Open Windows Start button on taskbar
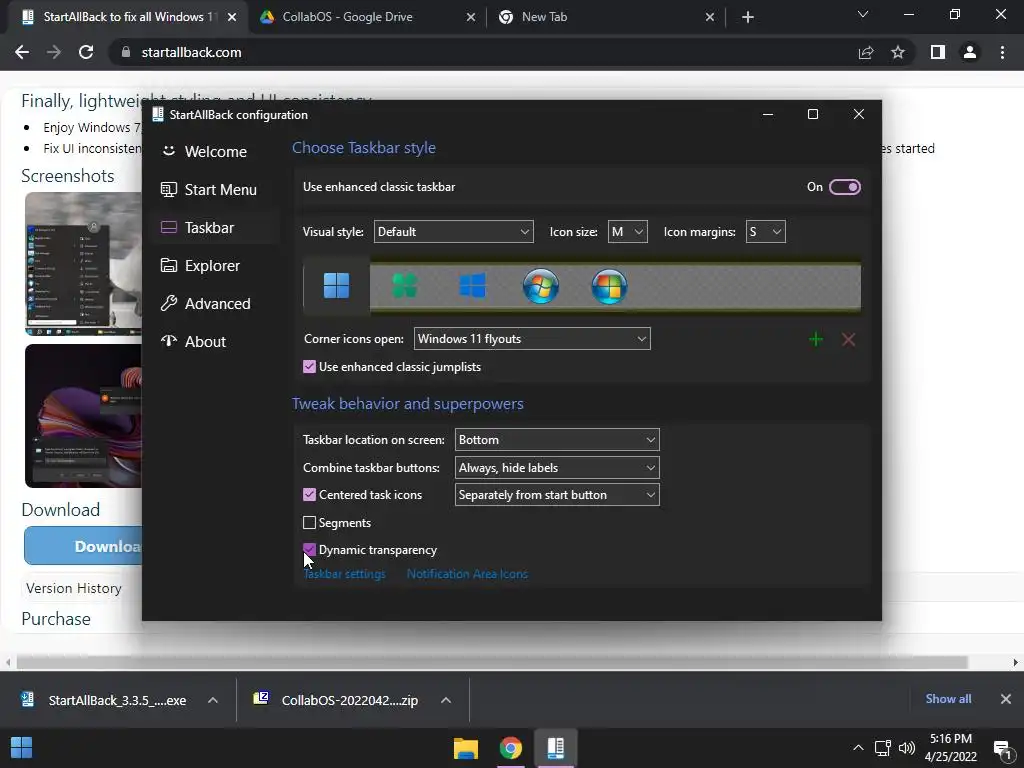Viewport: 1024px width, 768px height. pyautogui.click(x=22, y=748)
